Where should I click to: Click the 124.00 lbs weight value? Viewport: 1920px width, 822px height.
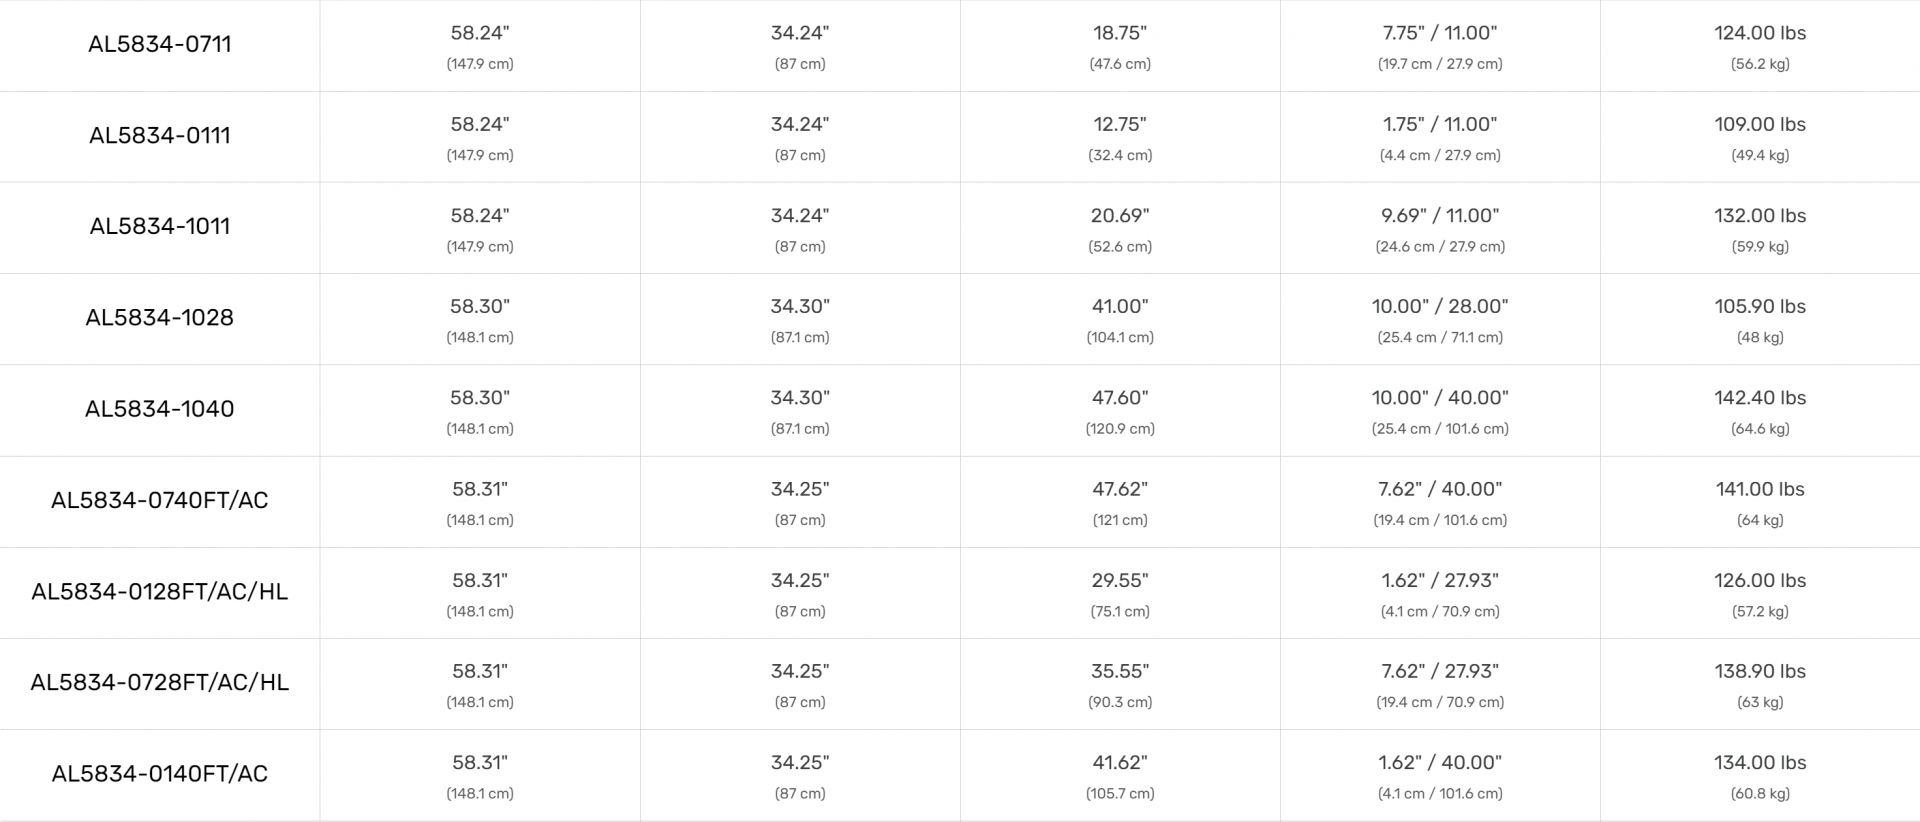(1760, 33)
